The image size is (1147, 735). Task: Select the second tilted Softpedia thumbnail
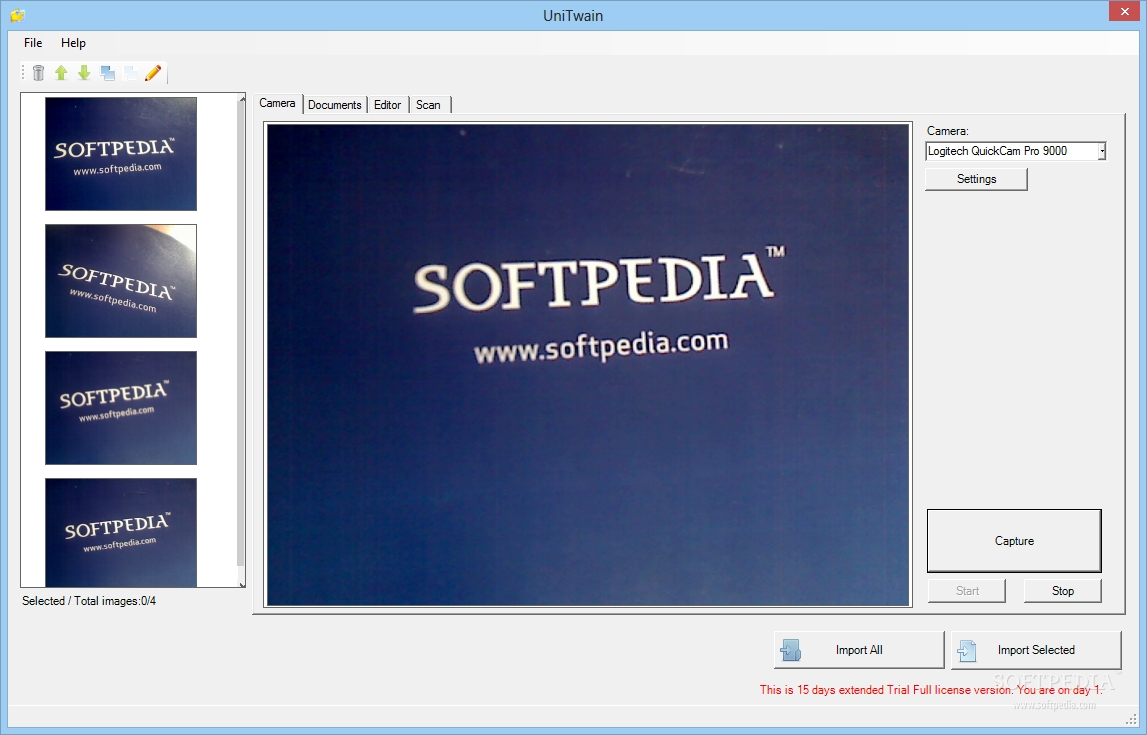click(x=121, y=281)
